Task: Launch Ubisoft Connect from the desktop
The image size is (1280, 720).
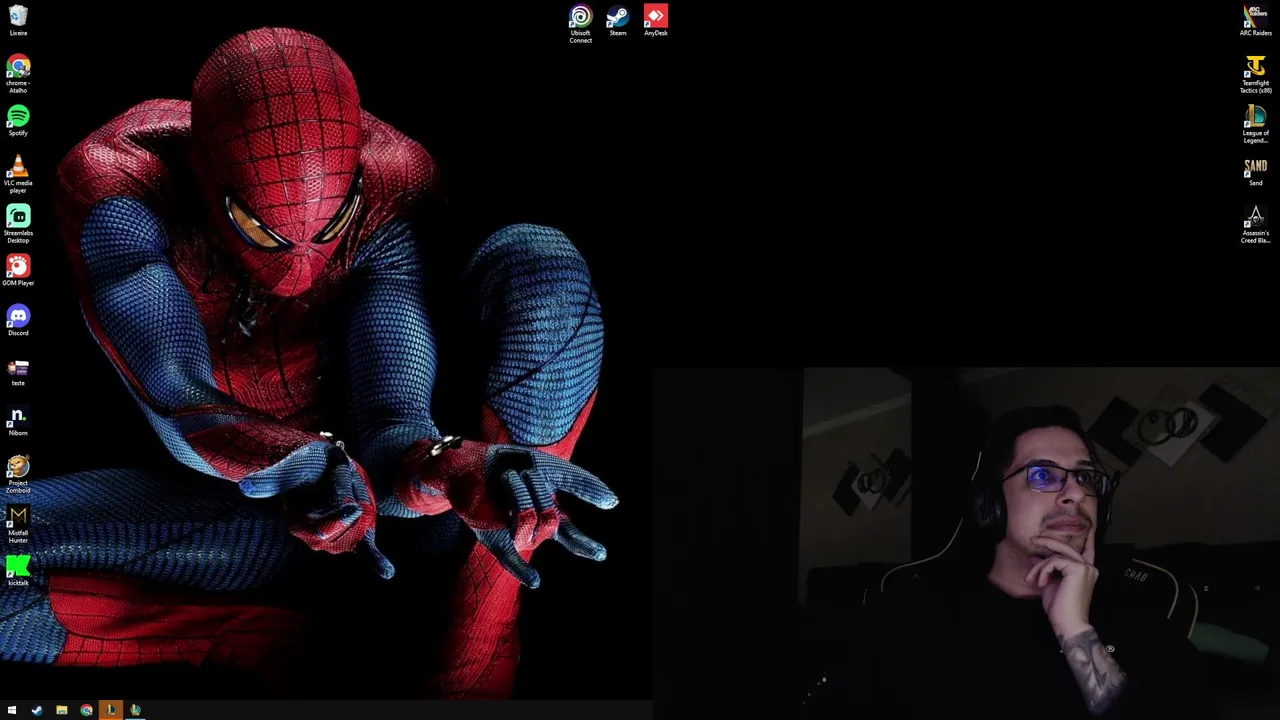Action: tap(580, 22)
